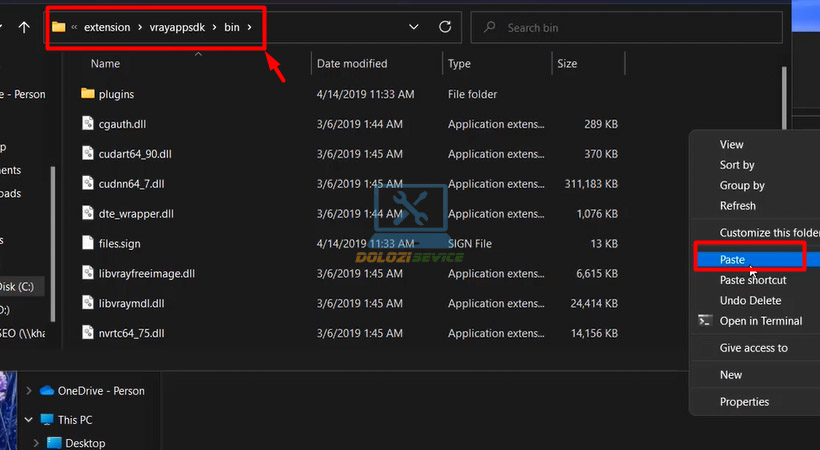Viewport: 820px width, 450px height.
Task: Select Refresh in the context menu
Action: (737, 205)
